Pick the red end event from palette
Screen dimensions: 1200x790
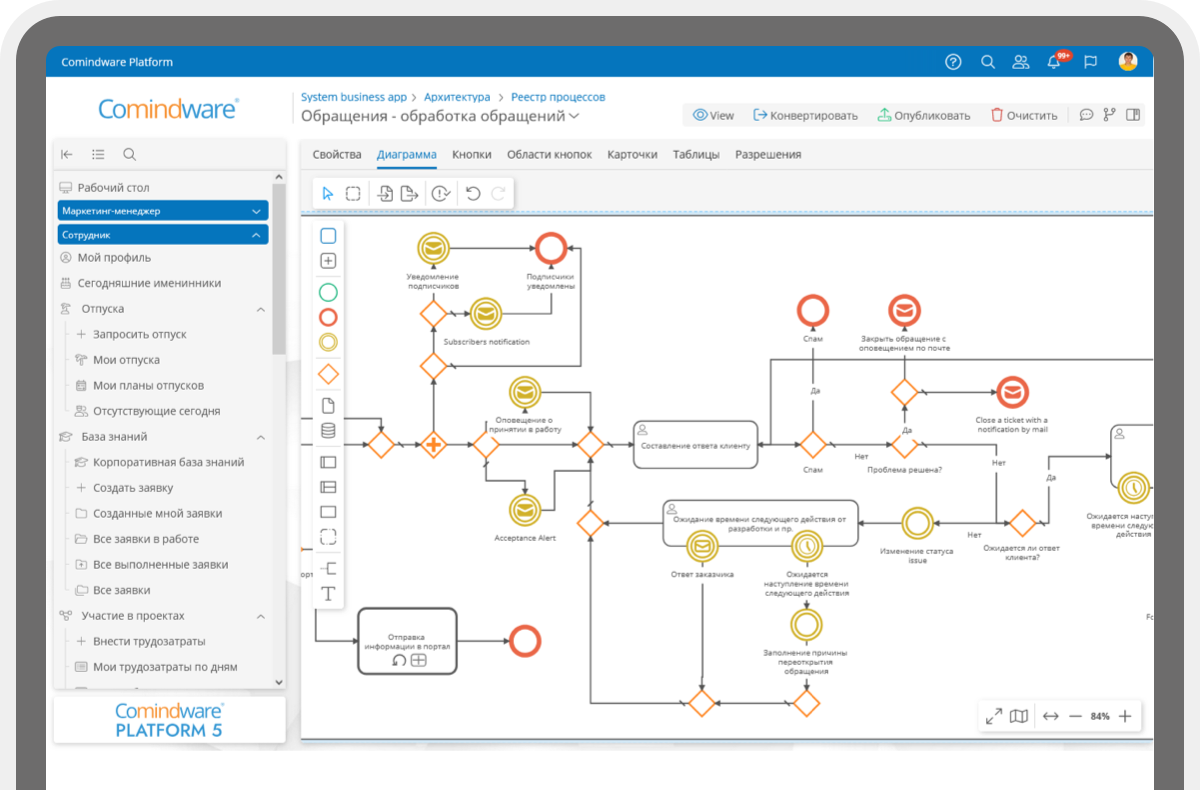pyautogui.click(x=328, y=317)
